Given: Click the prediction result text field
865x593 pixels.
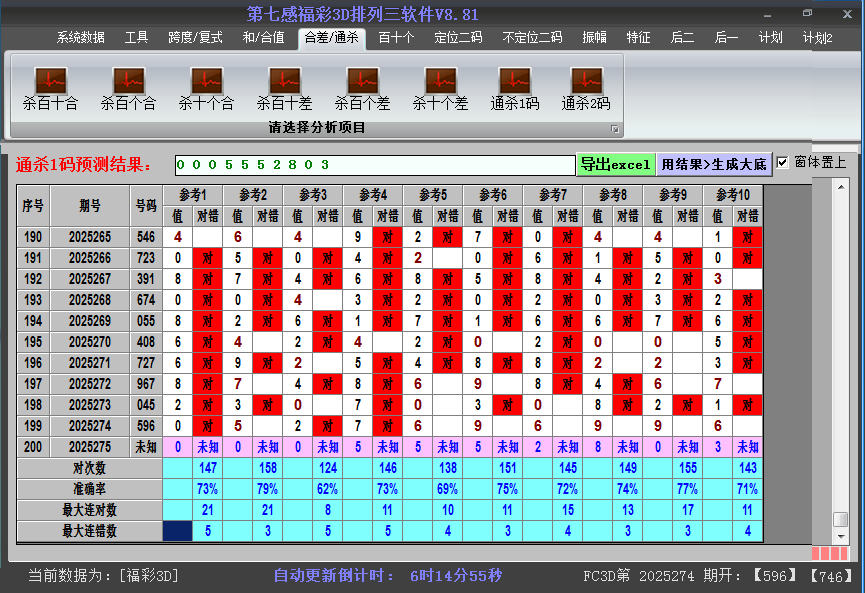Looking at the screenshot, I should (375, 164).
